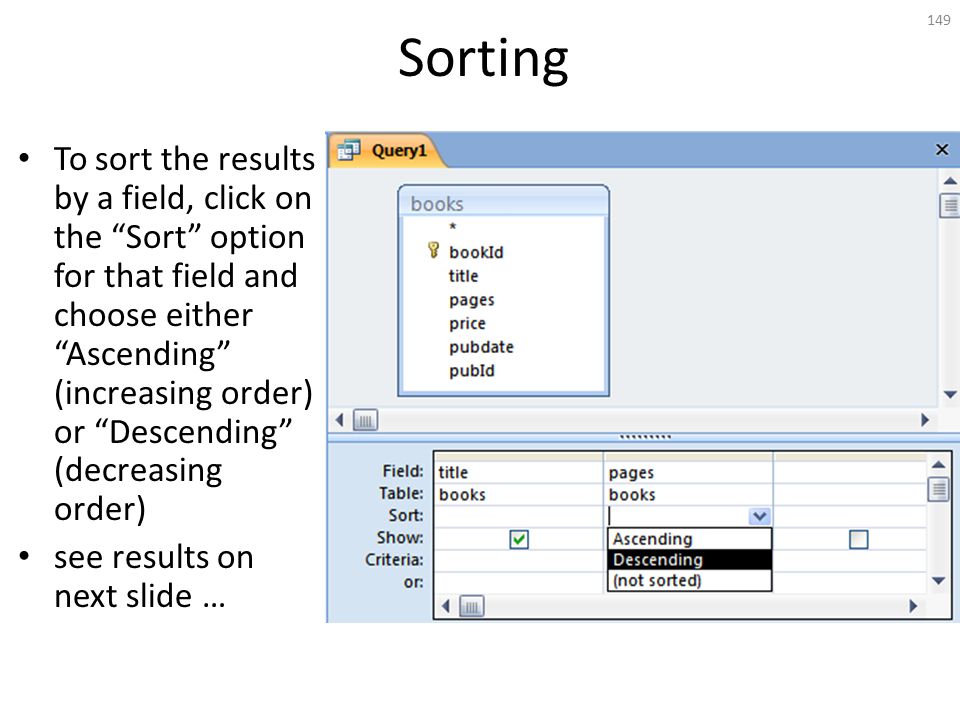Click the Query1 tab icon
Image resolution: width=960 pixels, height=720 pixels.
(348, 150)
